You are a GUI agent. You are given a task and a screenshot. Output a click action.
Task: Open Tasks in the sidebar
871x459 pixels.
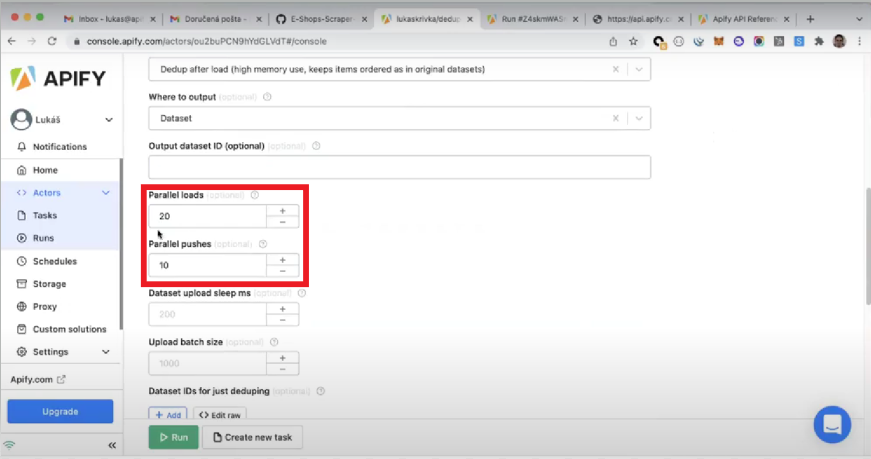point(44,216)
